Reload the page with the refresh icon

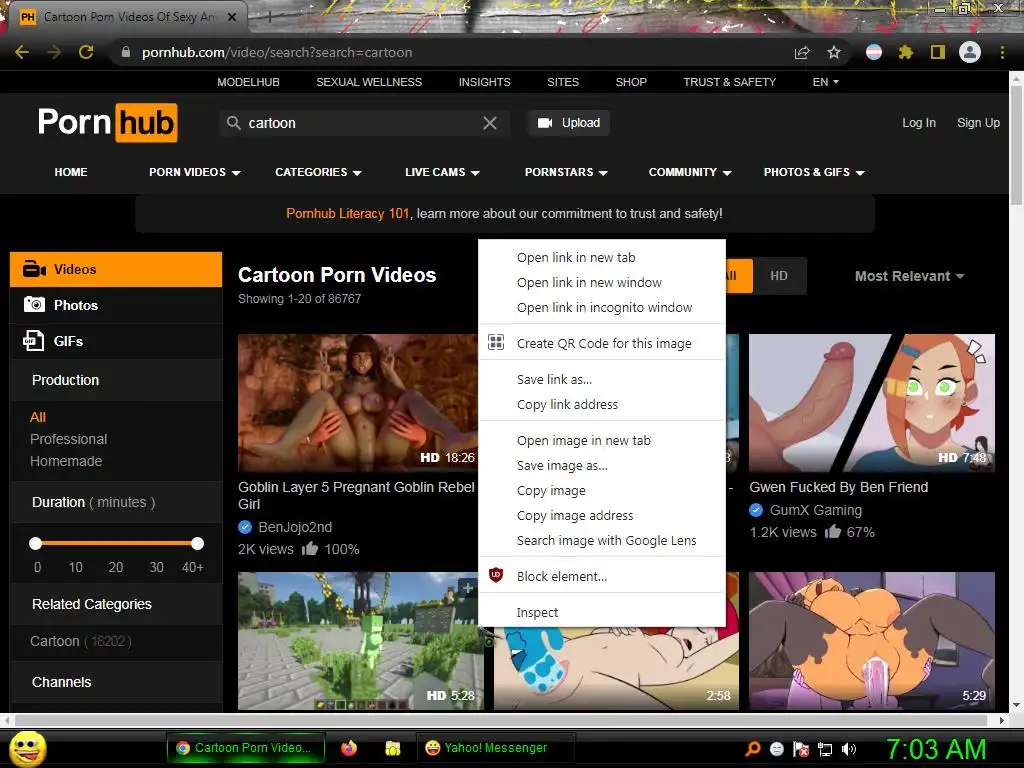click(x=86, y=52)
